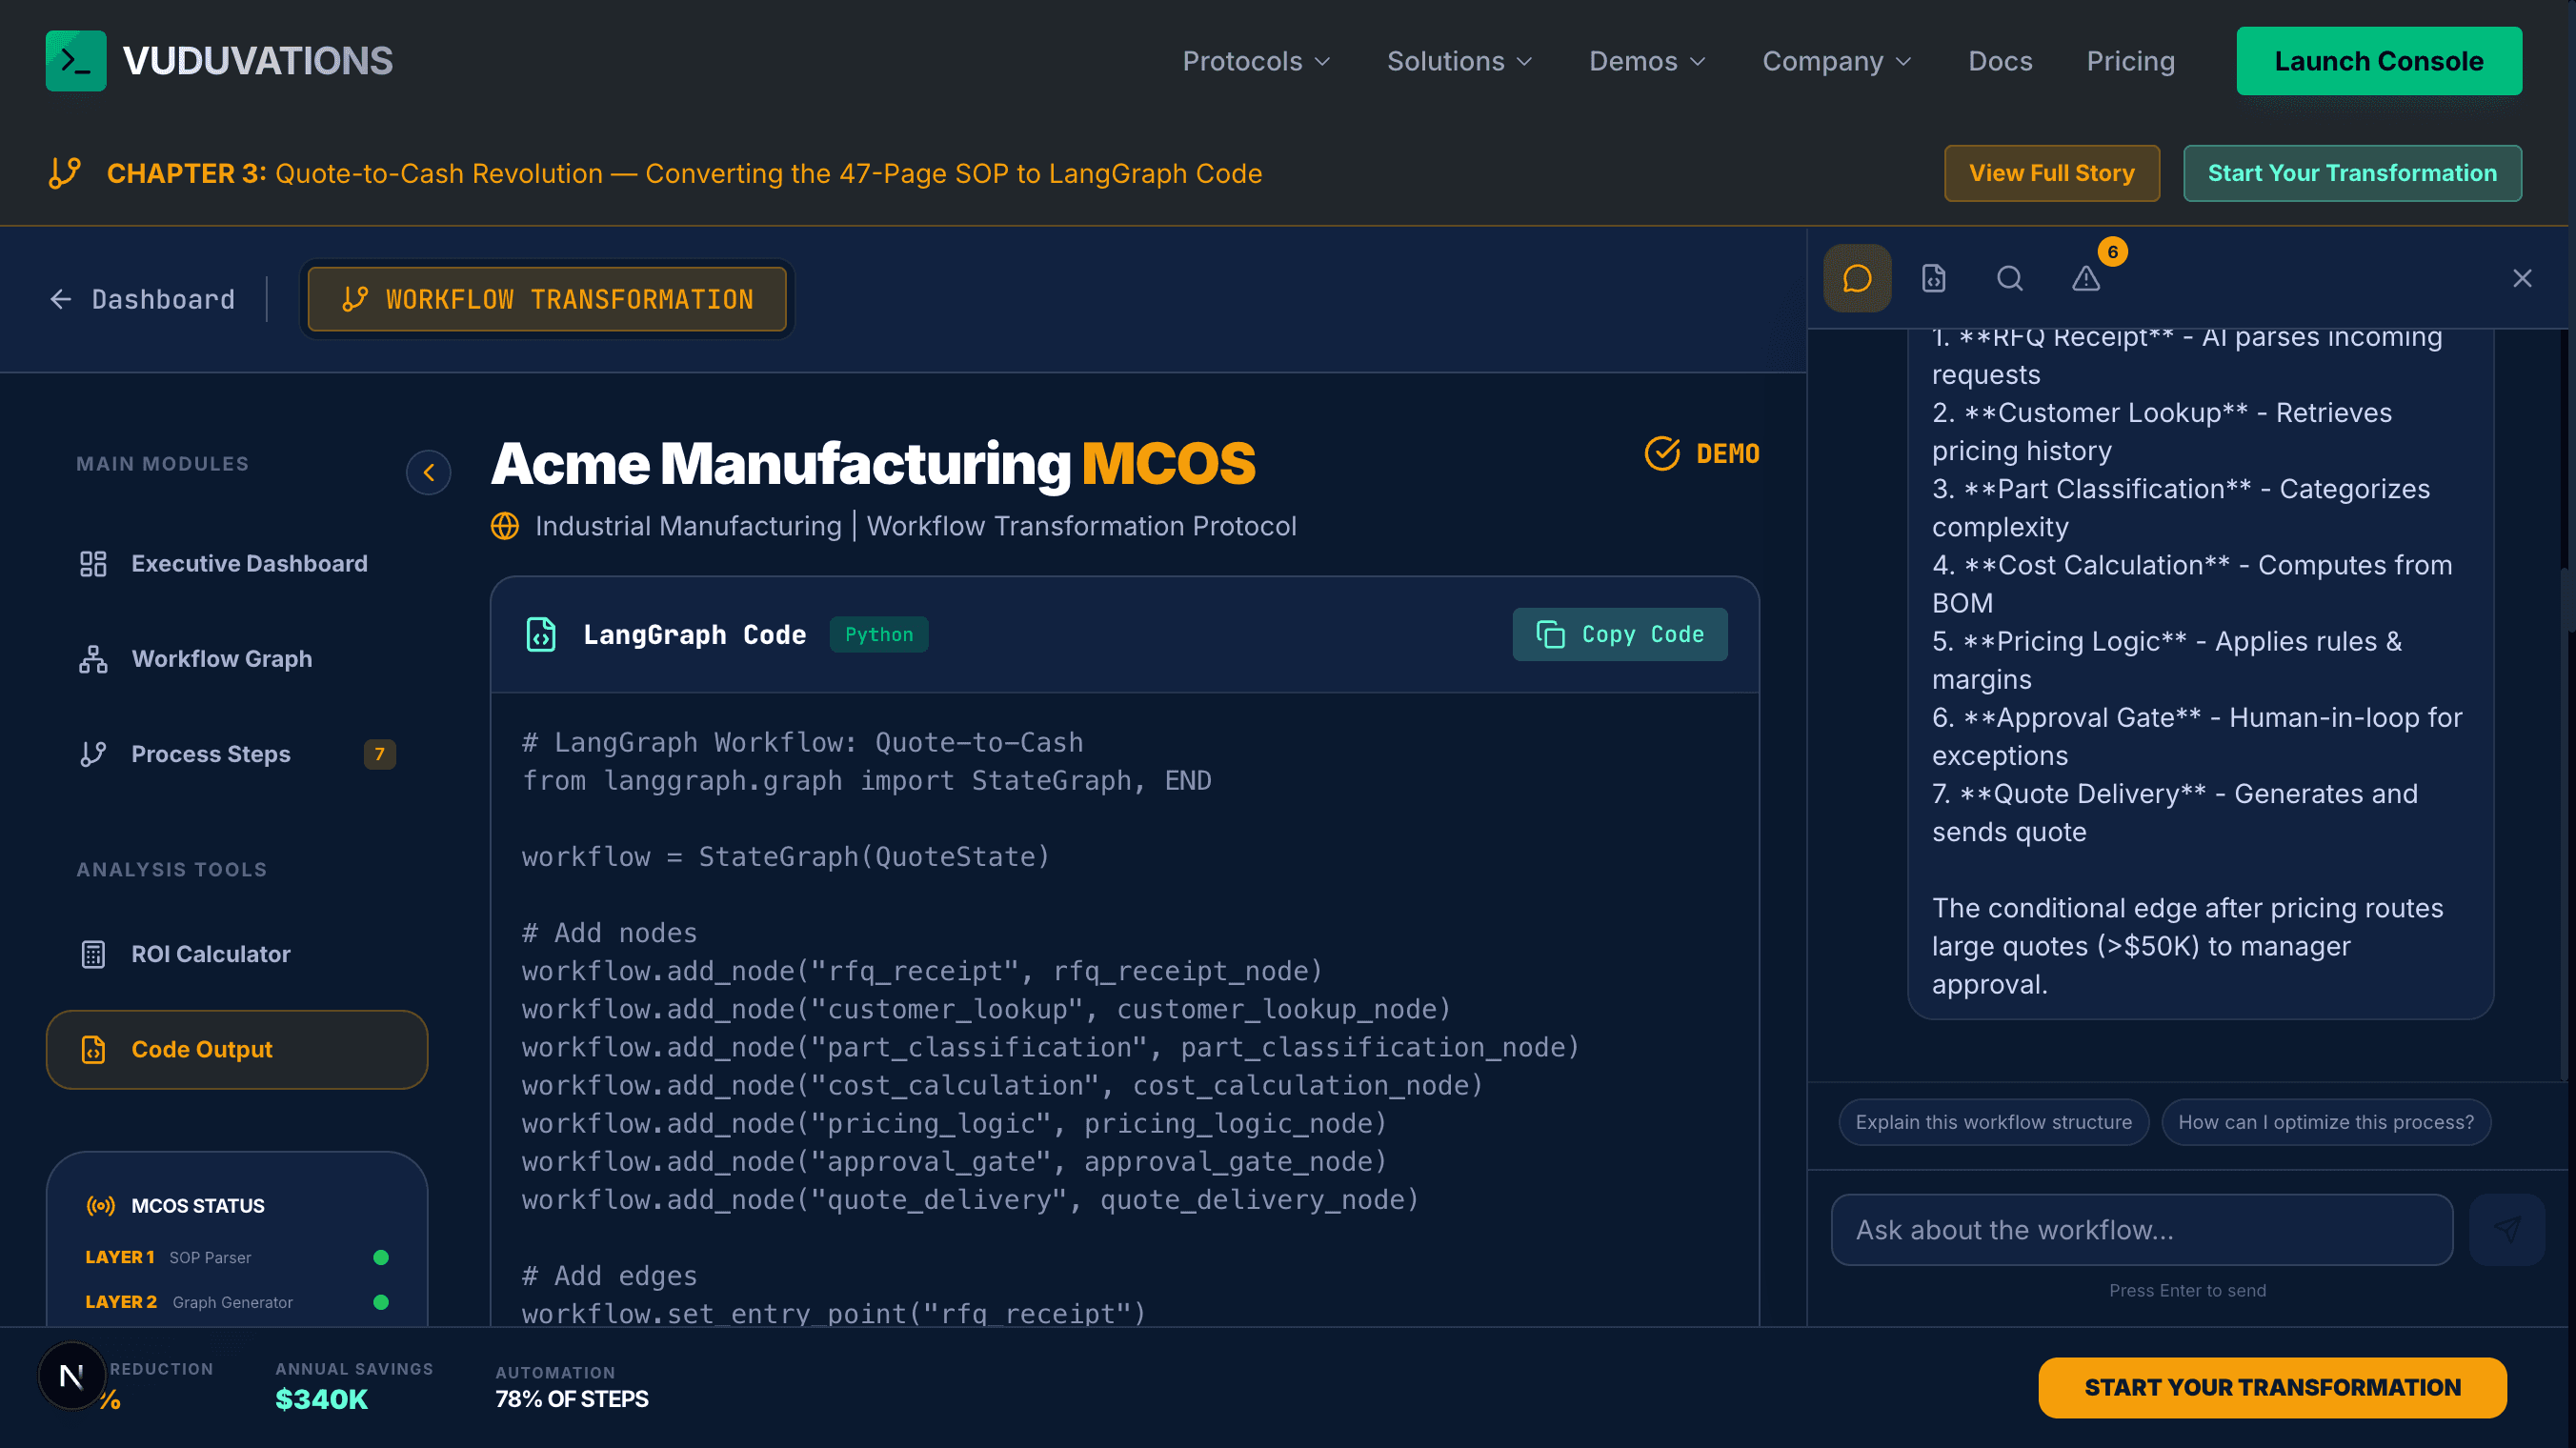Click the copy icon in Copy Code
Screen dimensions: 2576x1448
pos(1551,634)
